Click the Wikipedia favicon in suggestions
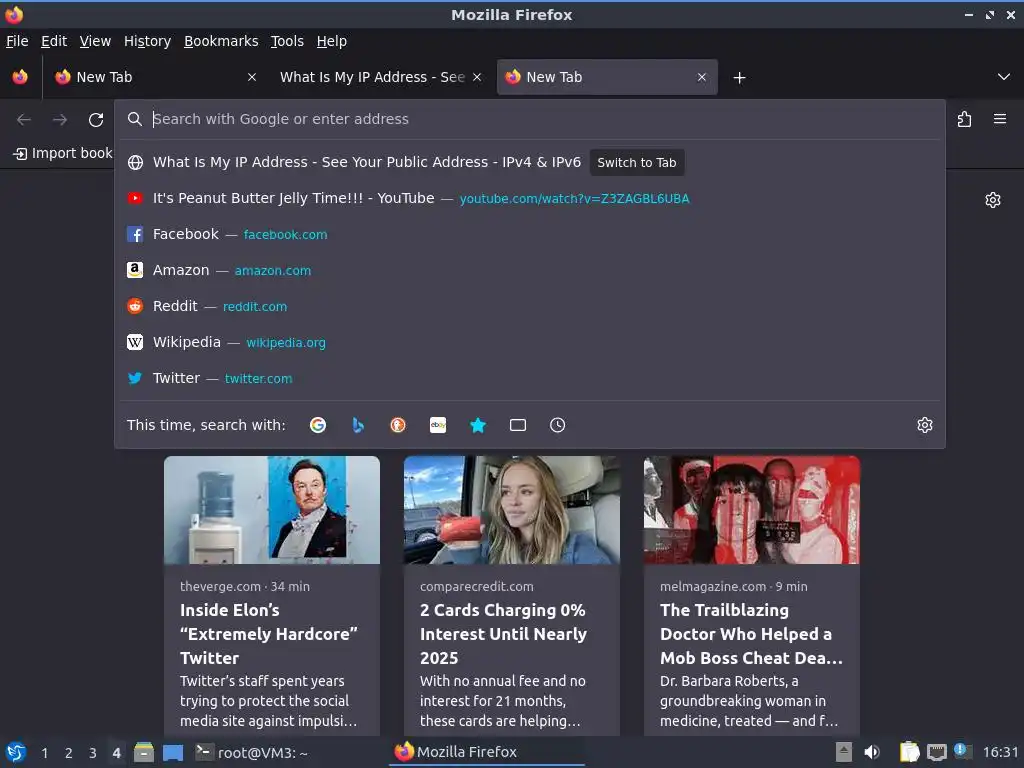1024x768 pixels. pyautogui.click(x=135, y=342)
